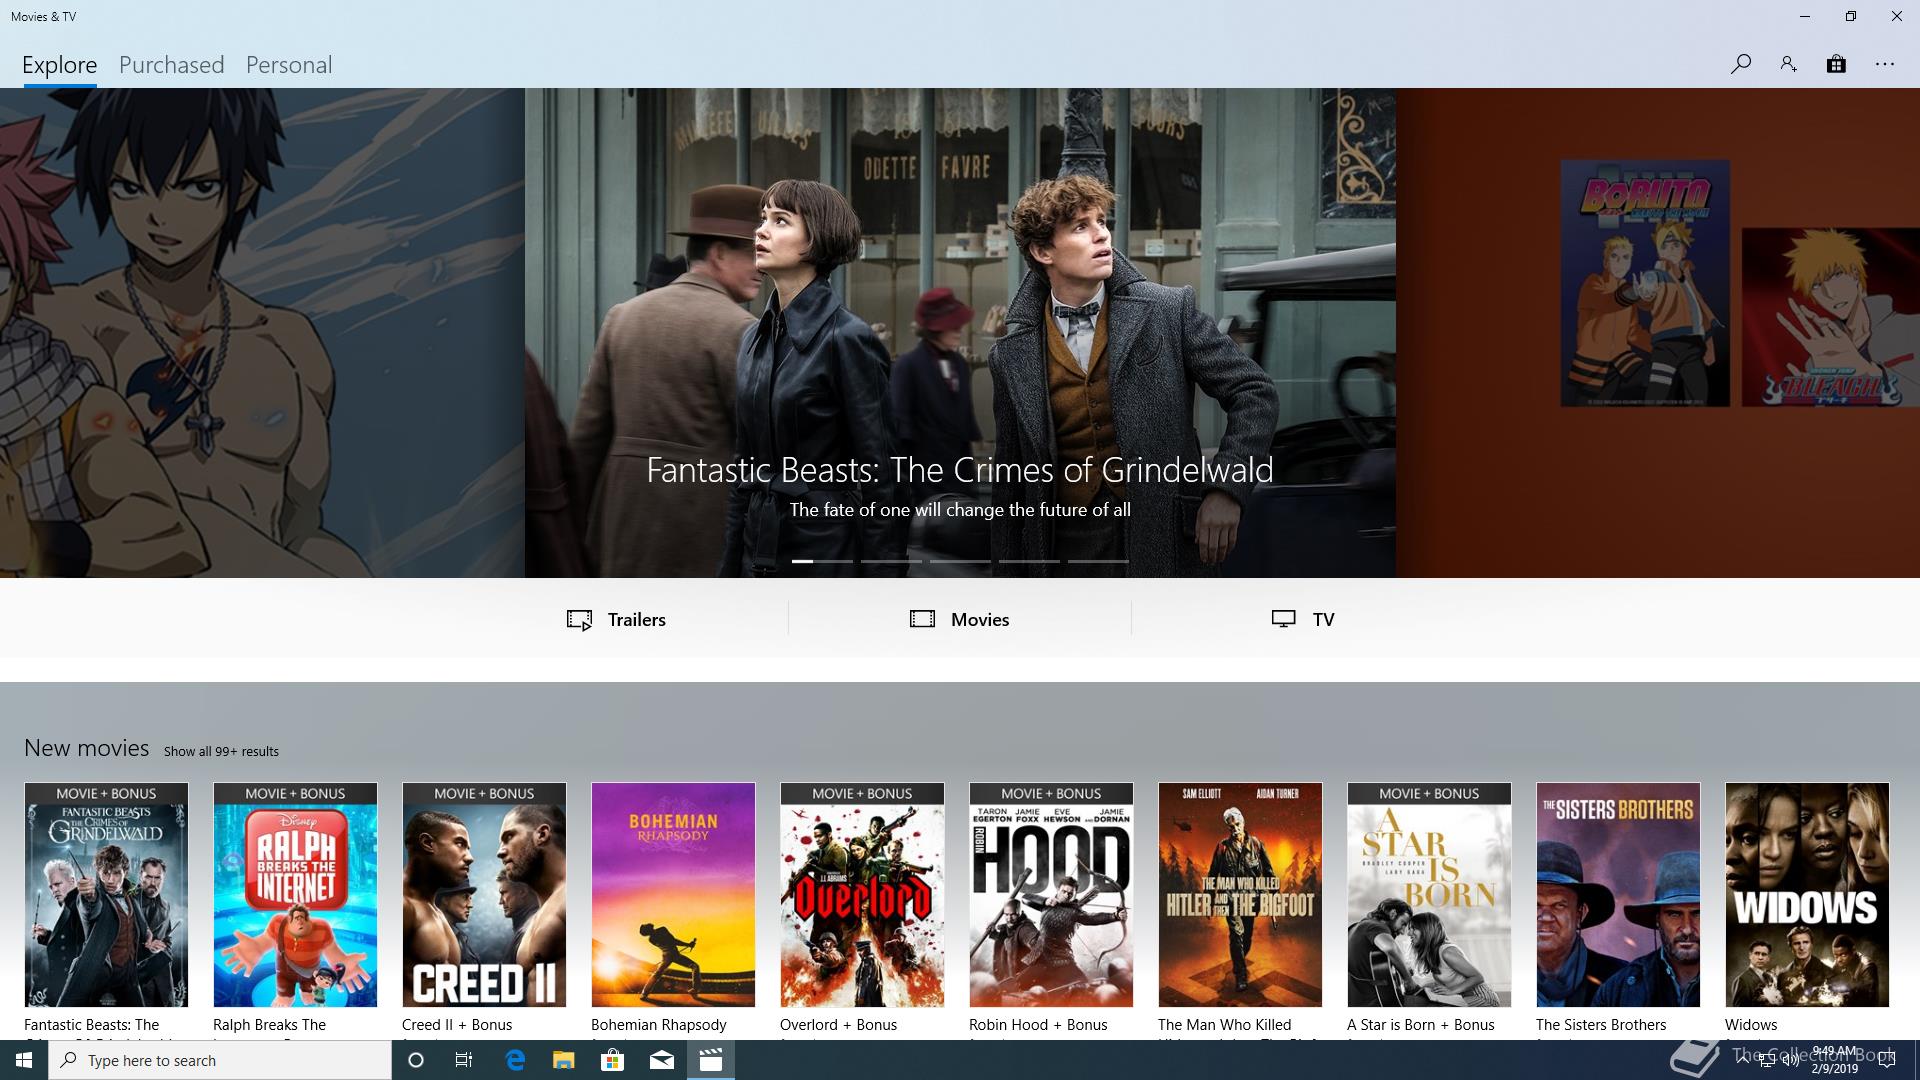
Task: Click 'Ralph Breaks The' title text
Action: coord(269,1025)
